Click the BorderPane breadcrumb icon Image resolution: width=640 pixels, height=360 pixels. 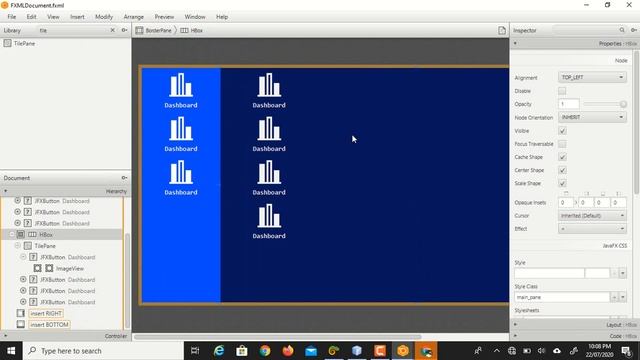[139, 30]
